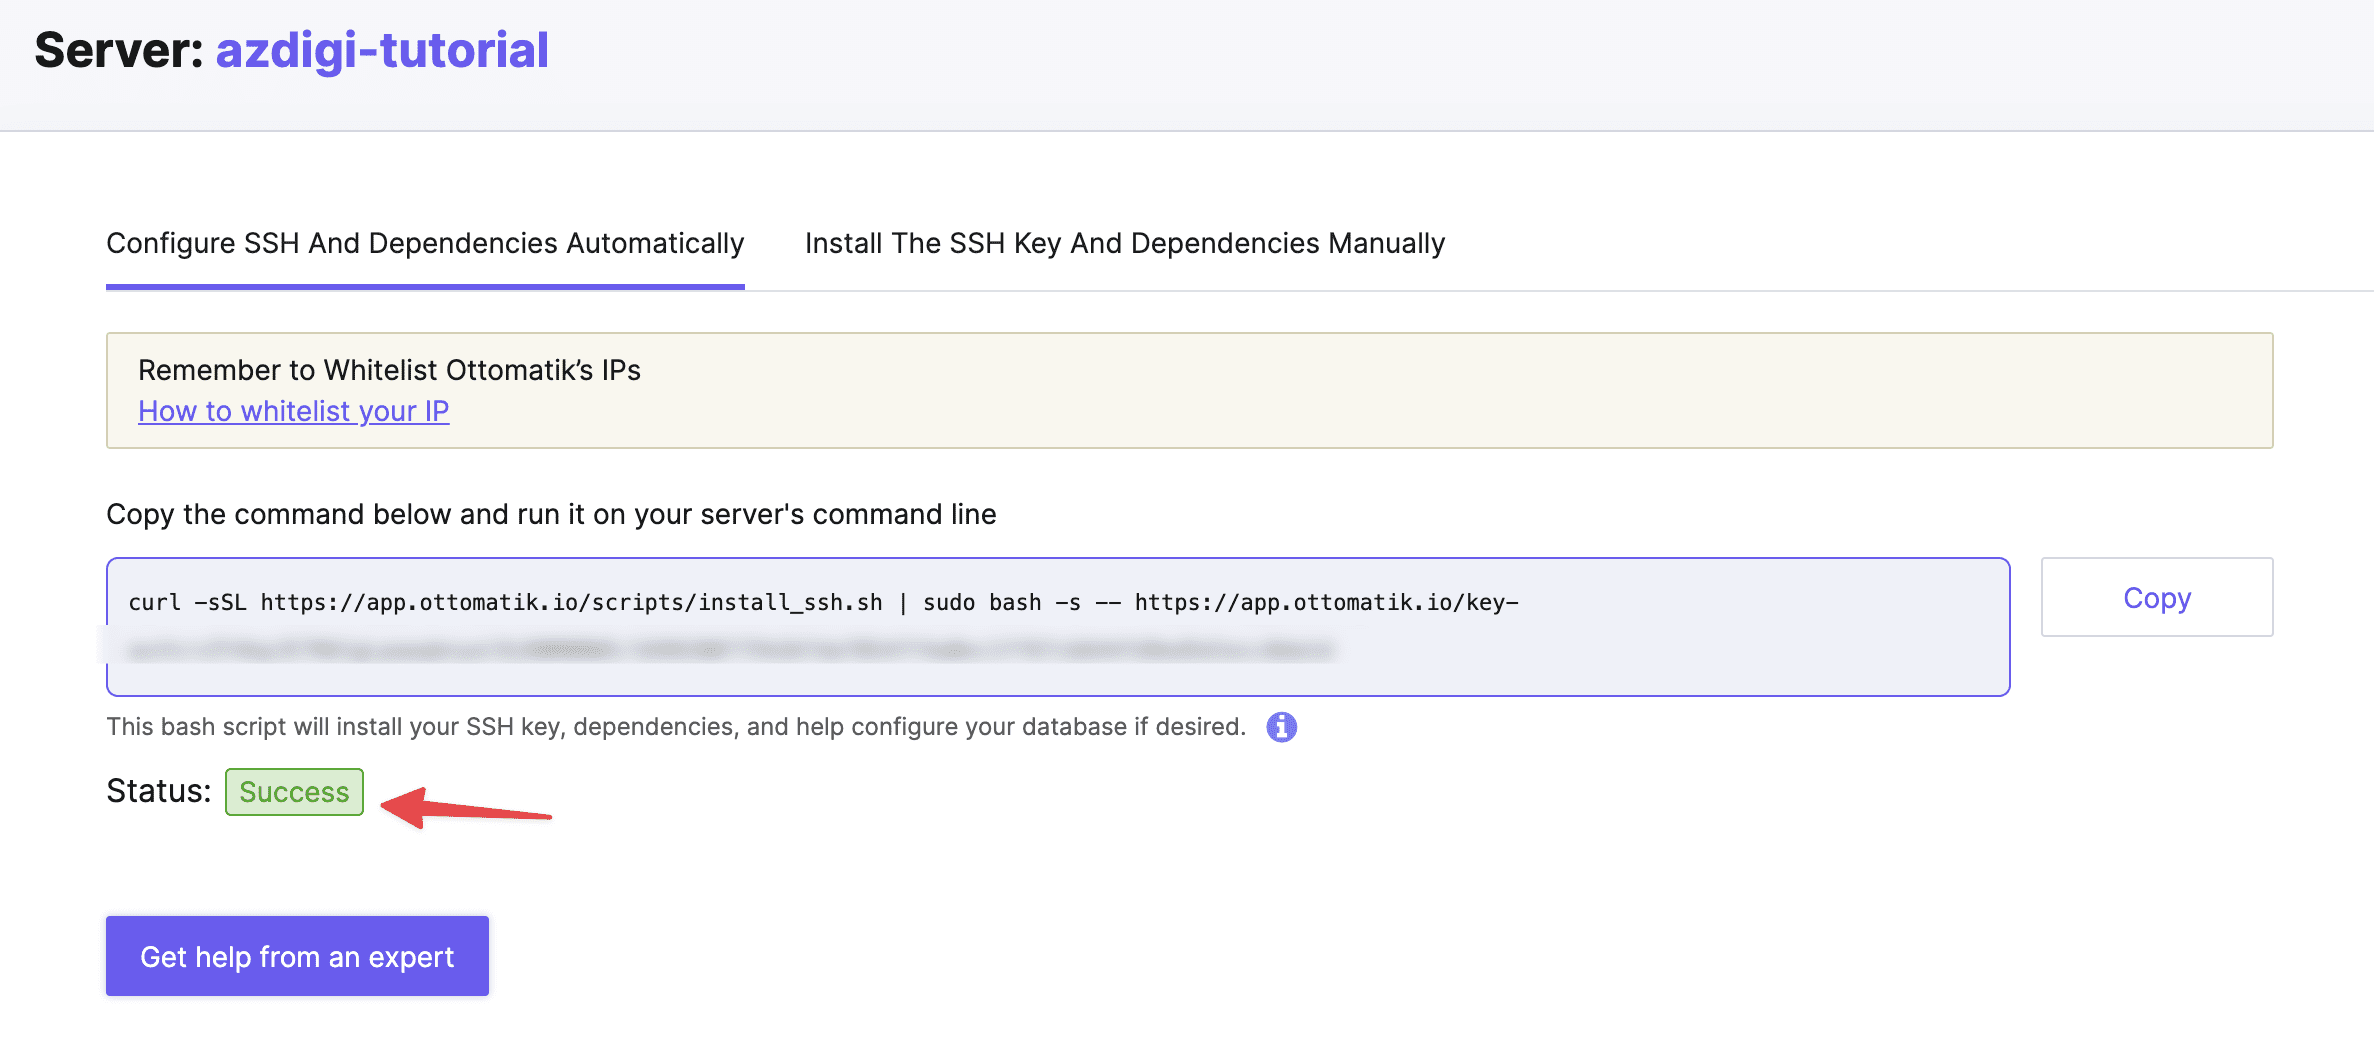Click Get help from an expert

point(297,957)
